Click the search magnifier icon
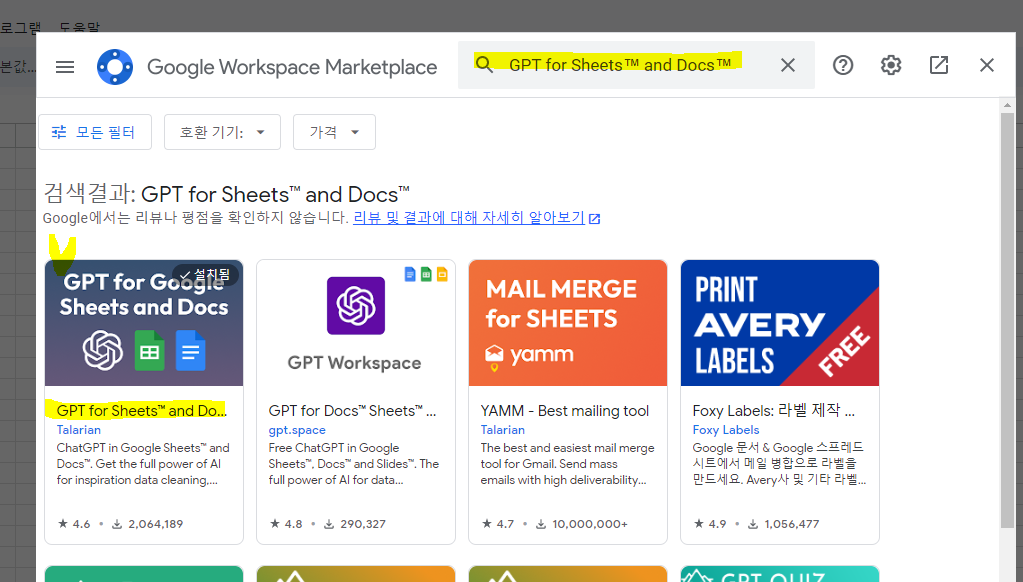Image resolution: width=1023 pixels, height=582 pixels. coord(484,65)
